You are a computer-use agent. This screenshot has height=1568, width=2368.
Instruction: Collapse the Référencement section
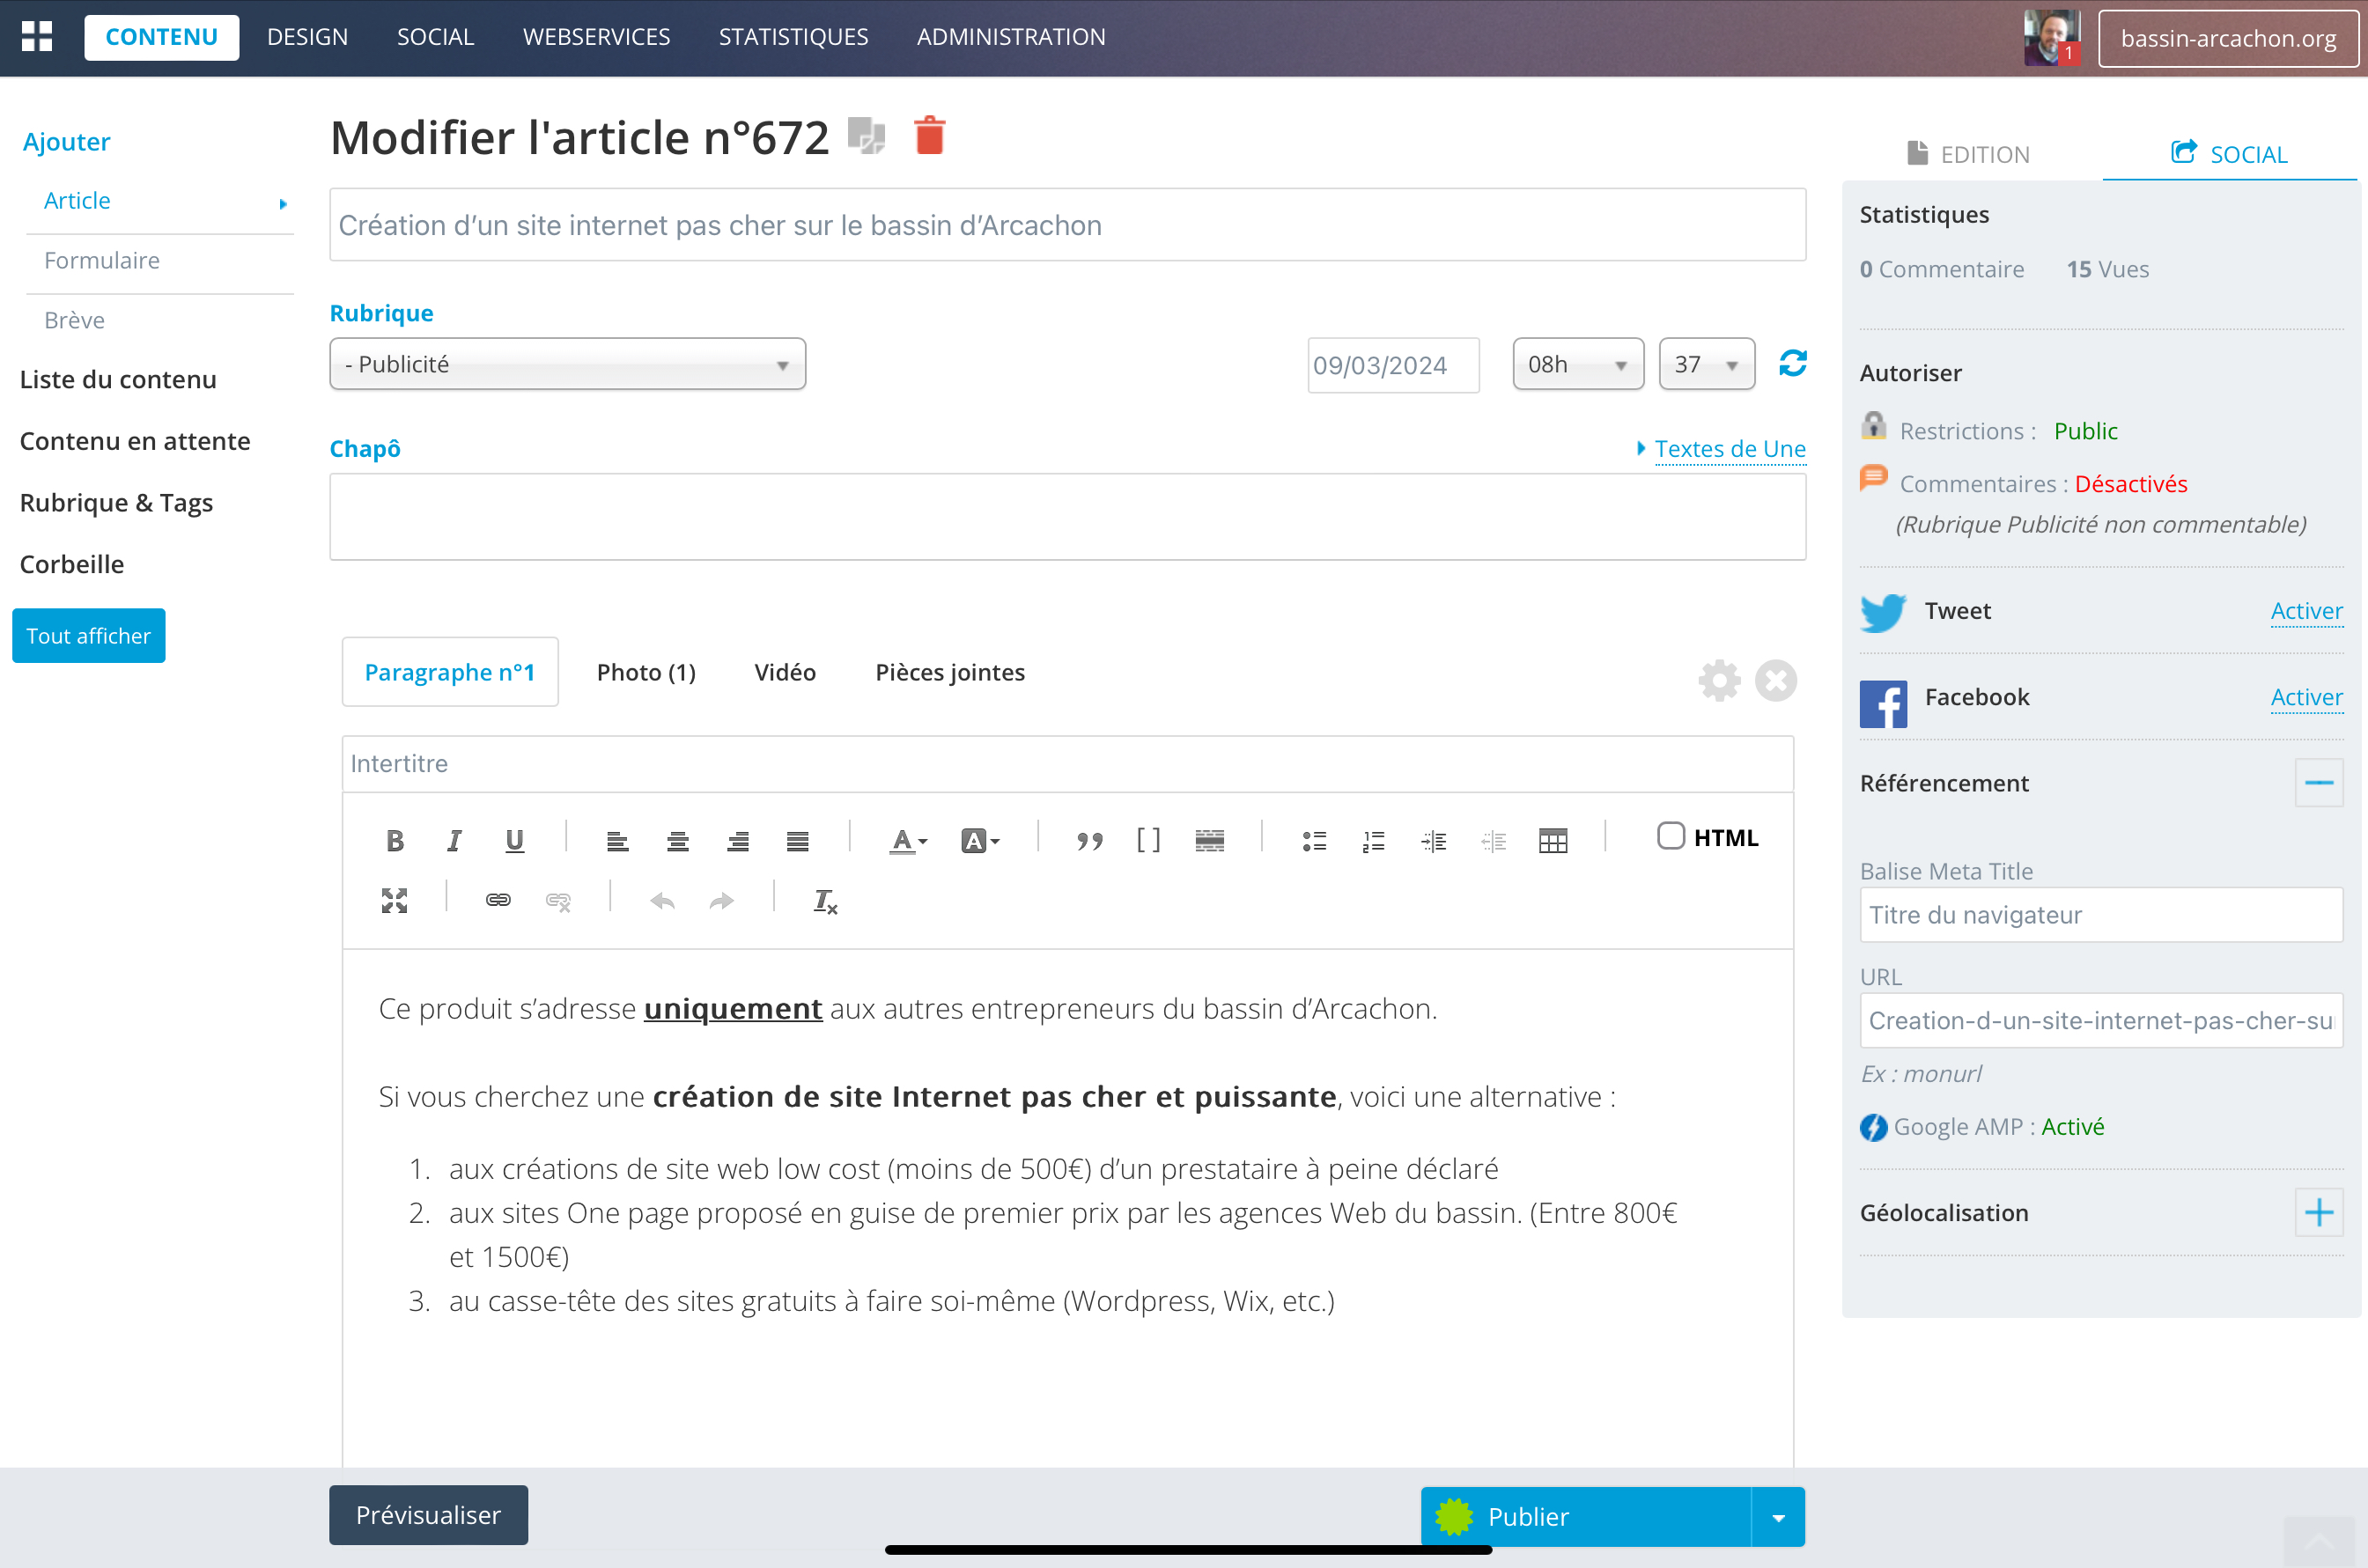(2320, 783)
